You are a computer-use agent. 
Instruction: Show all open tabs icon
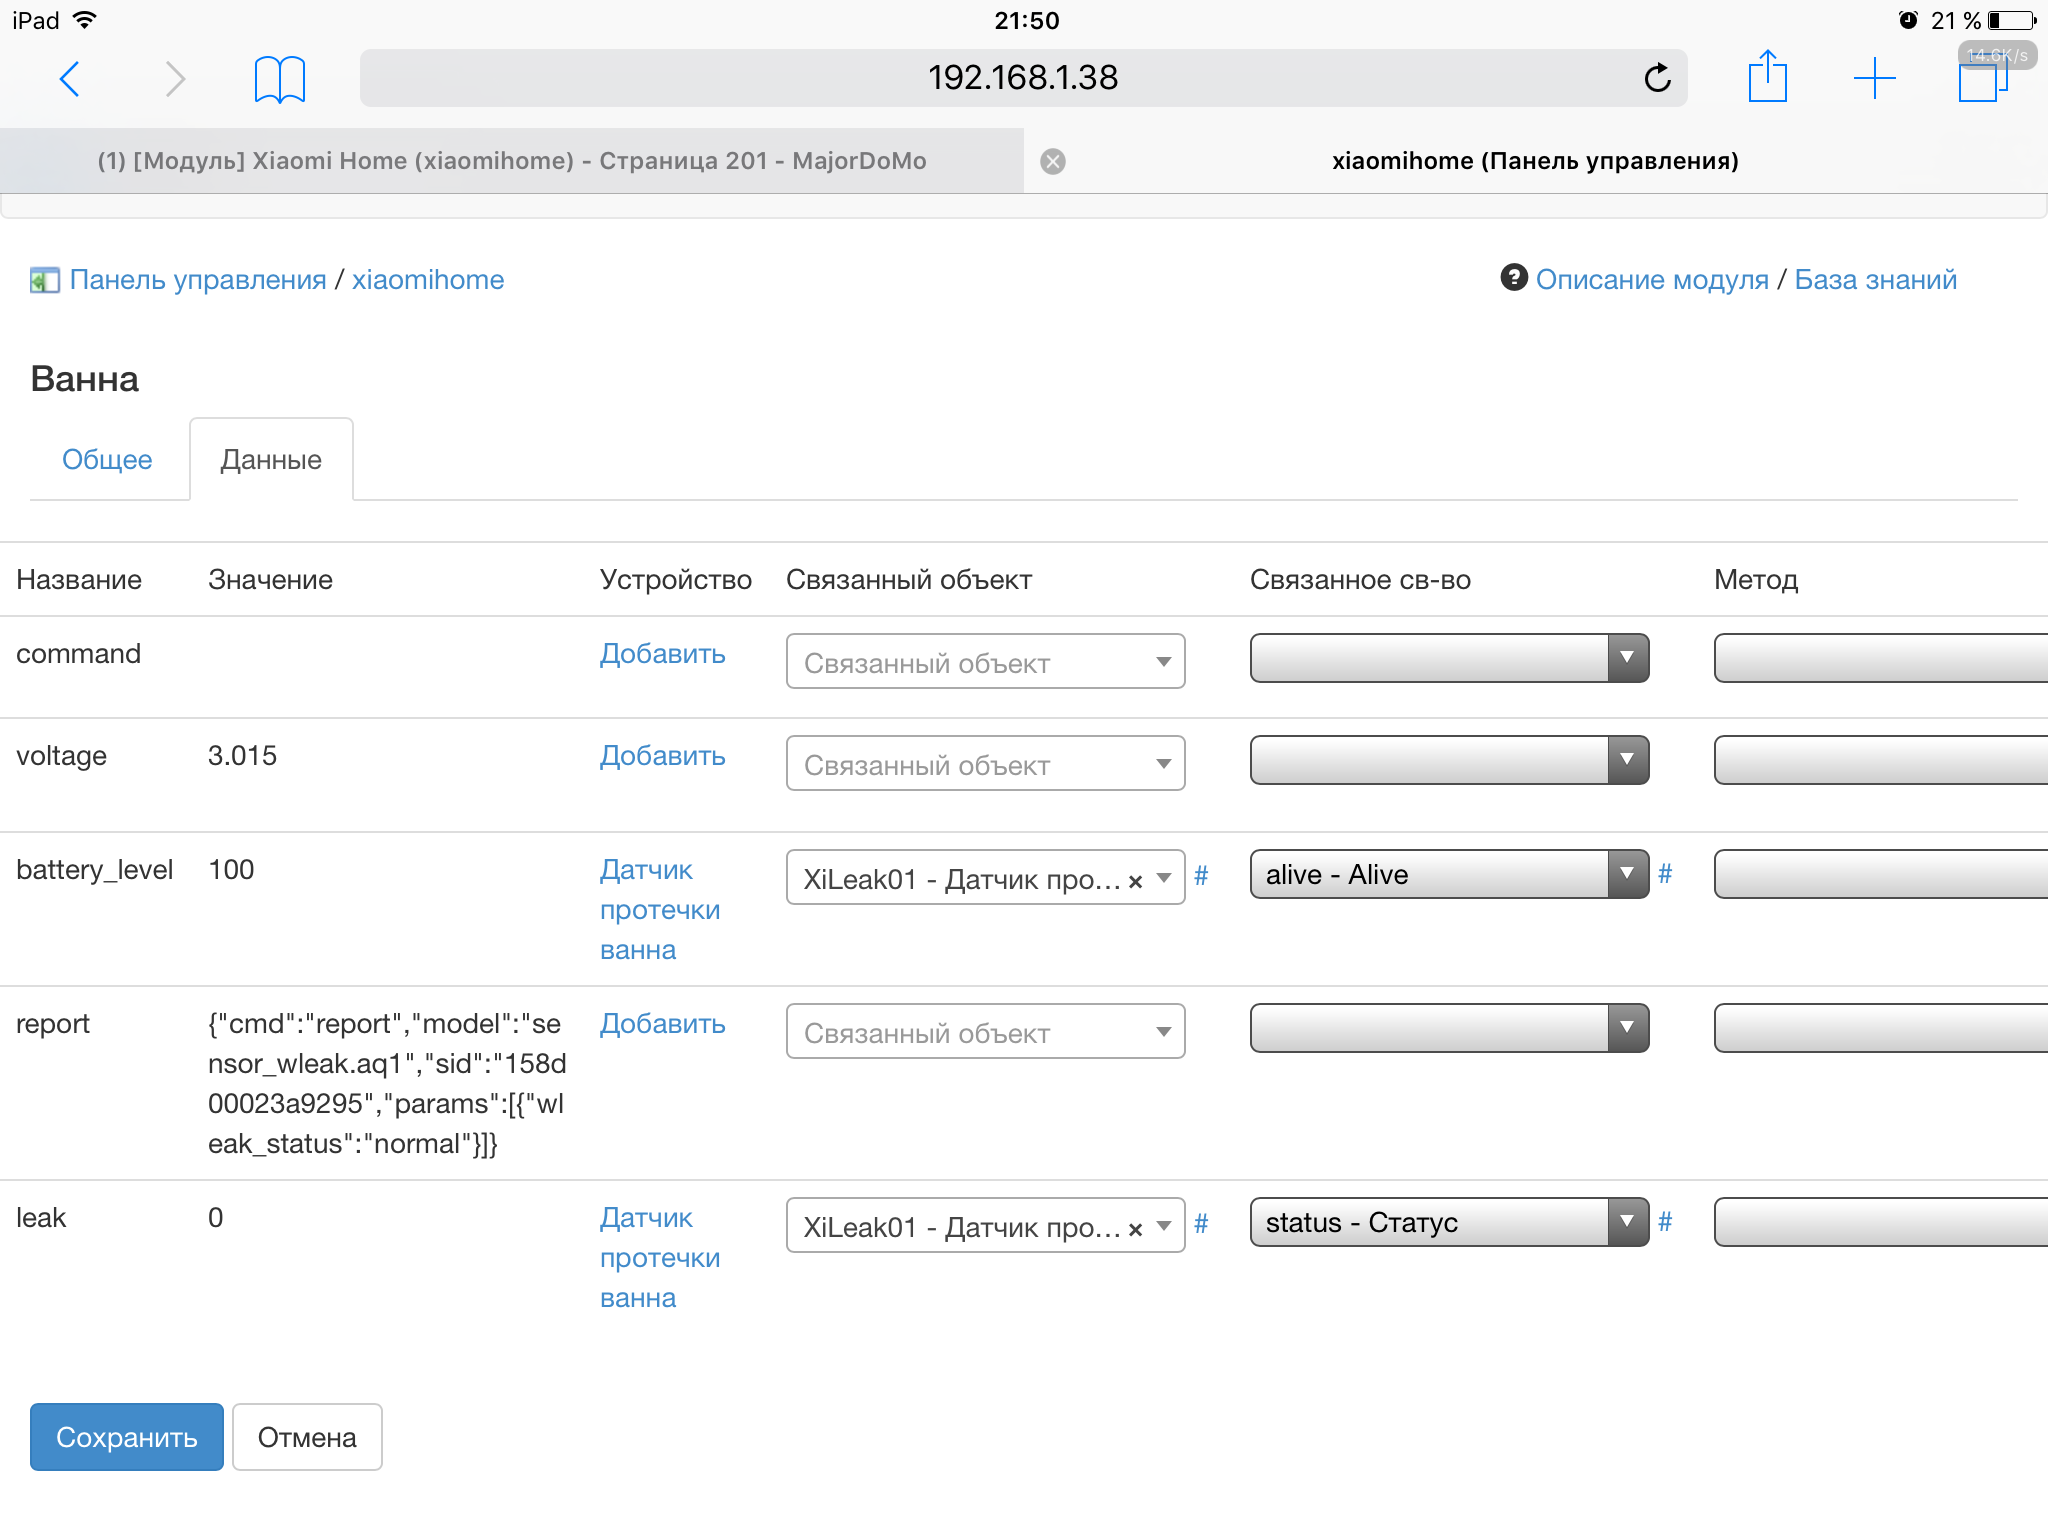[x=1981, y=79]
